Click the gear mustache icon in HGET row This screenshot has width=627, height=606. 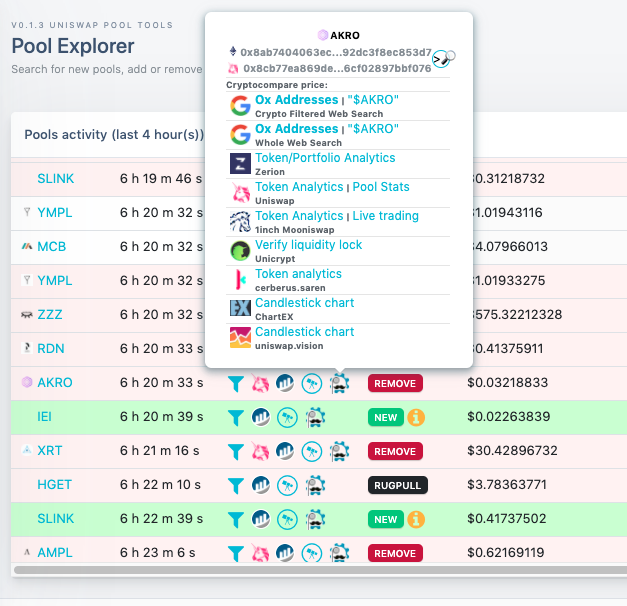point(315,485)
